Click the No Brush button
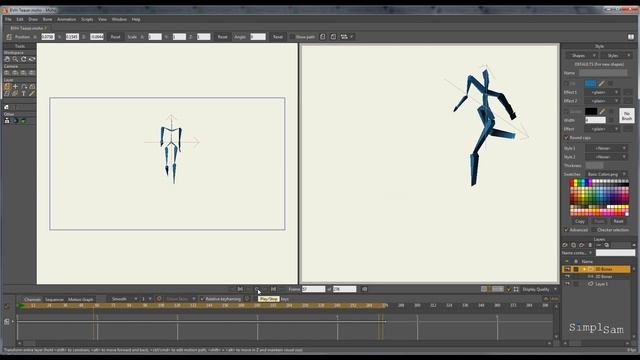The image size is (640, 360). coord(627,116)
